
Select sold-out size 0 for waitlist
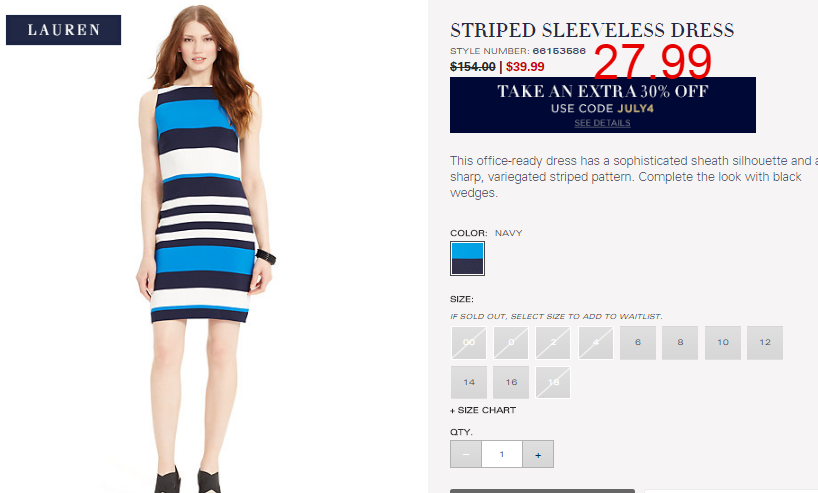511,343
